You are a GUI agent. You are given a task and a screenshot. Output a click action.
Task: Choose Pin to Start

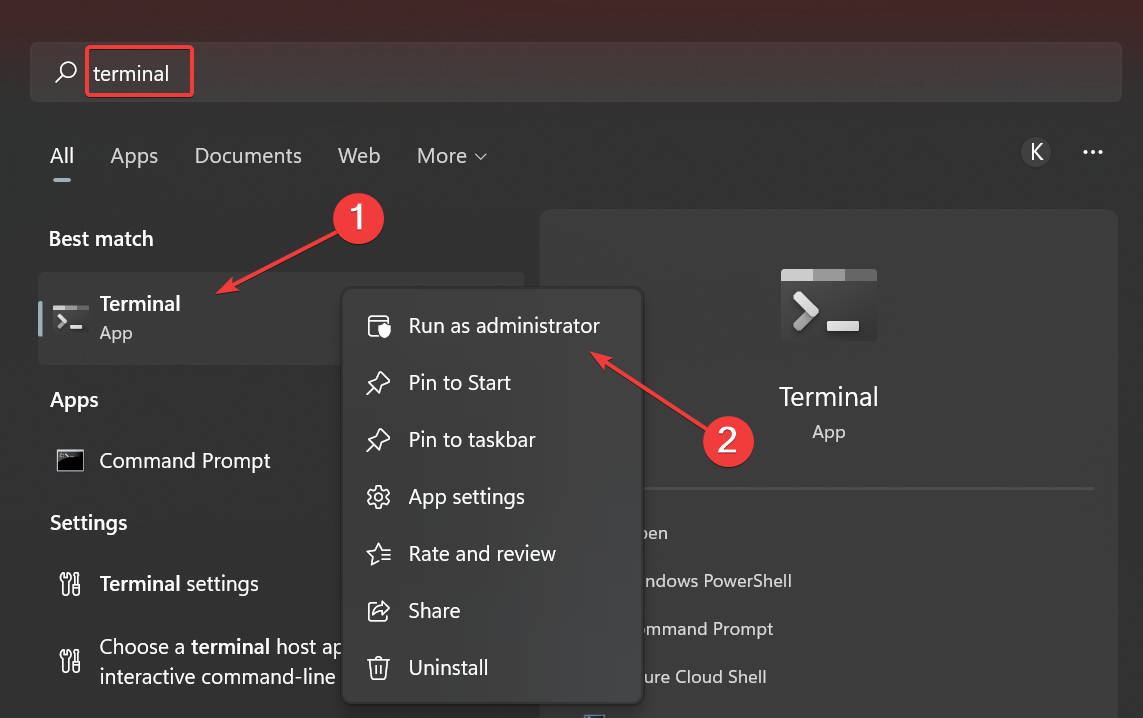coord(492,383)
